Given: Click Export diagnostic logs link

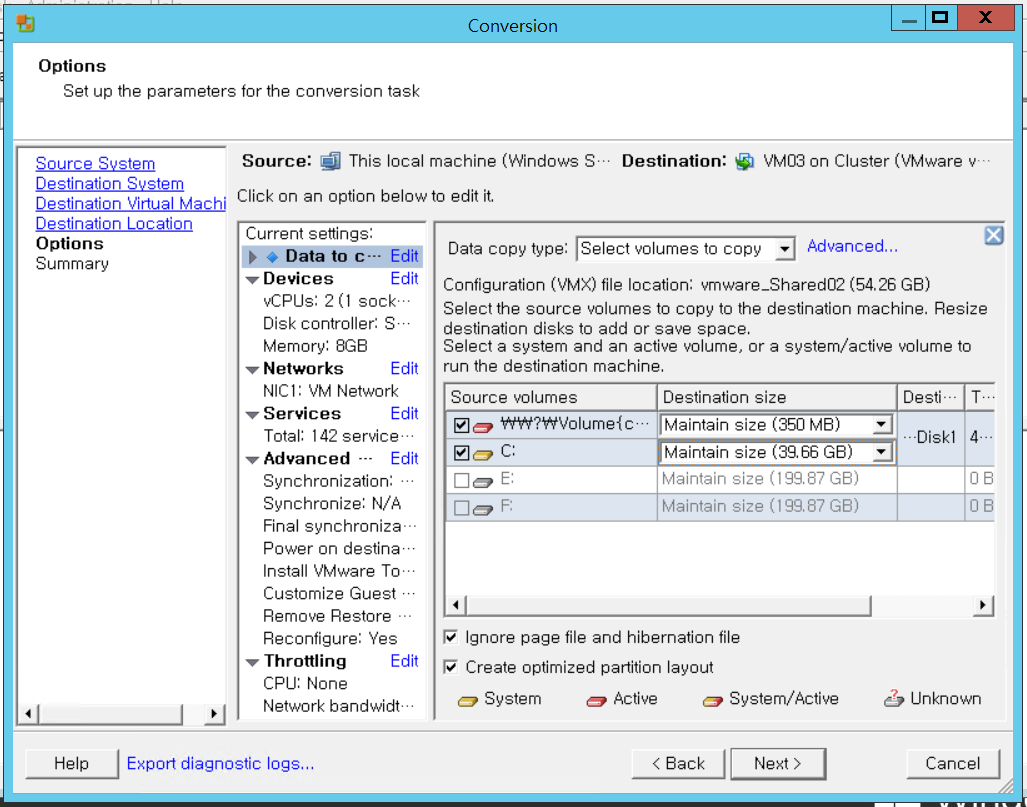Looking at the screenshot, I should click(x=220, y=763).
